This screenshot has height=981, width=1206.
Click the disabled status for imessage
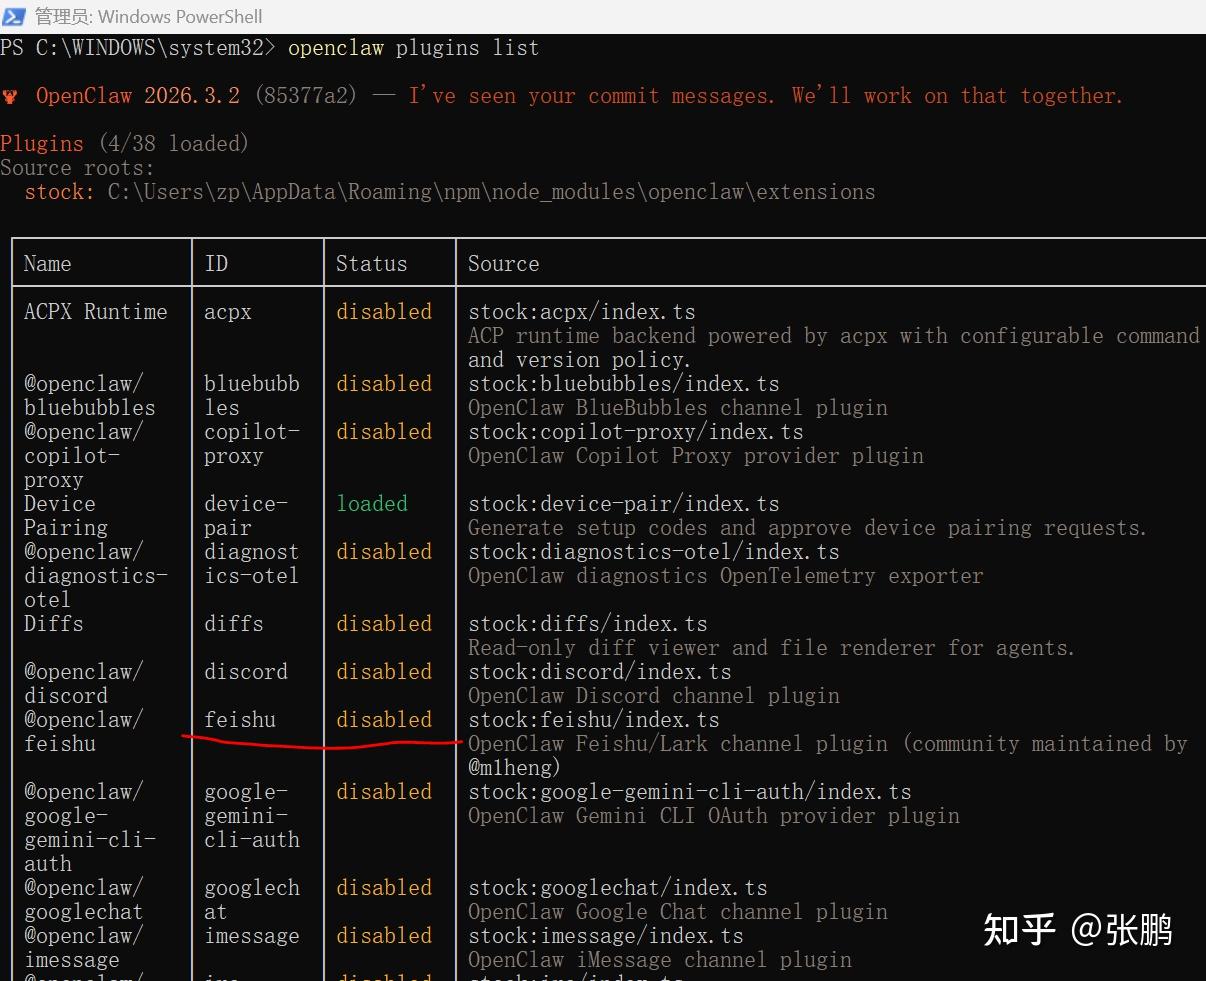click(x=384, y=936)
